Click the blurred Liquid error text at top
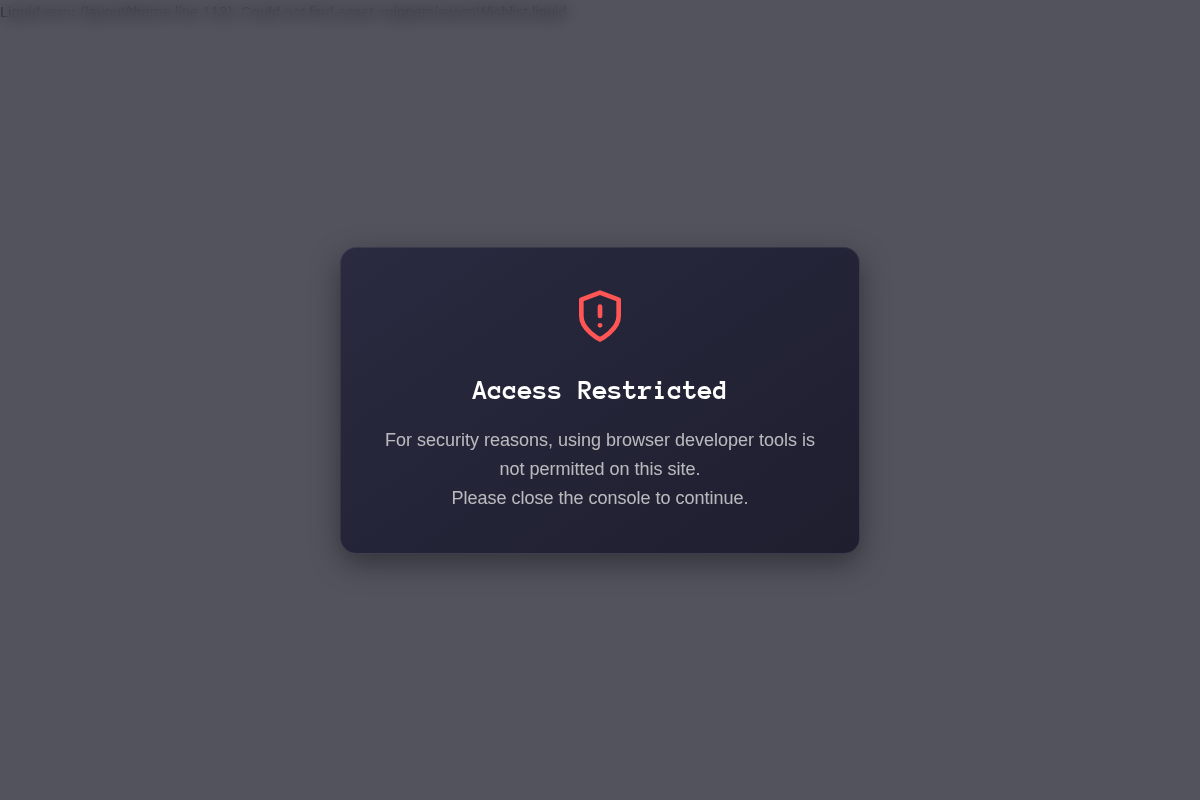Screen dimensions: 1200x800 [284, 12]
